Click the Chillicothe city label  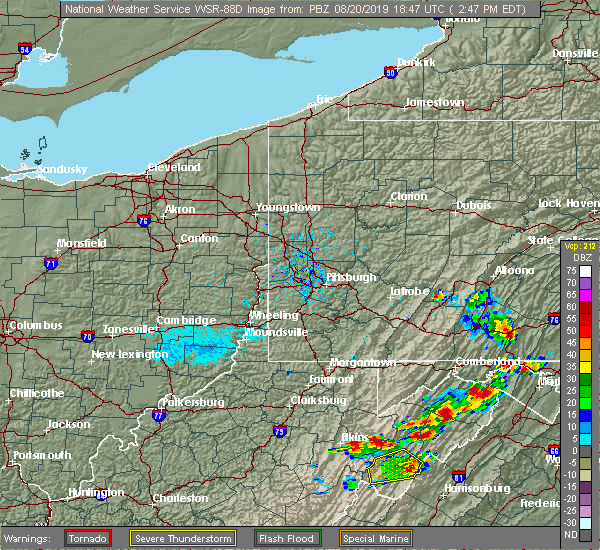tap(37, 393)
